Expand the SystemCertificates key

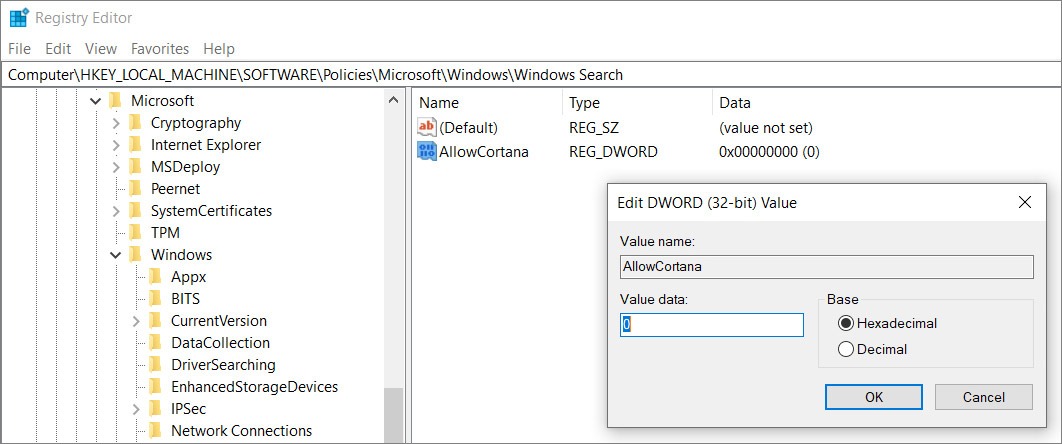pyautogui.click(x=116, y=211)
